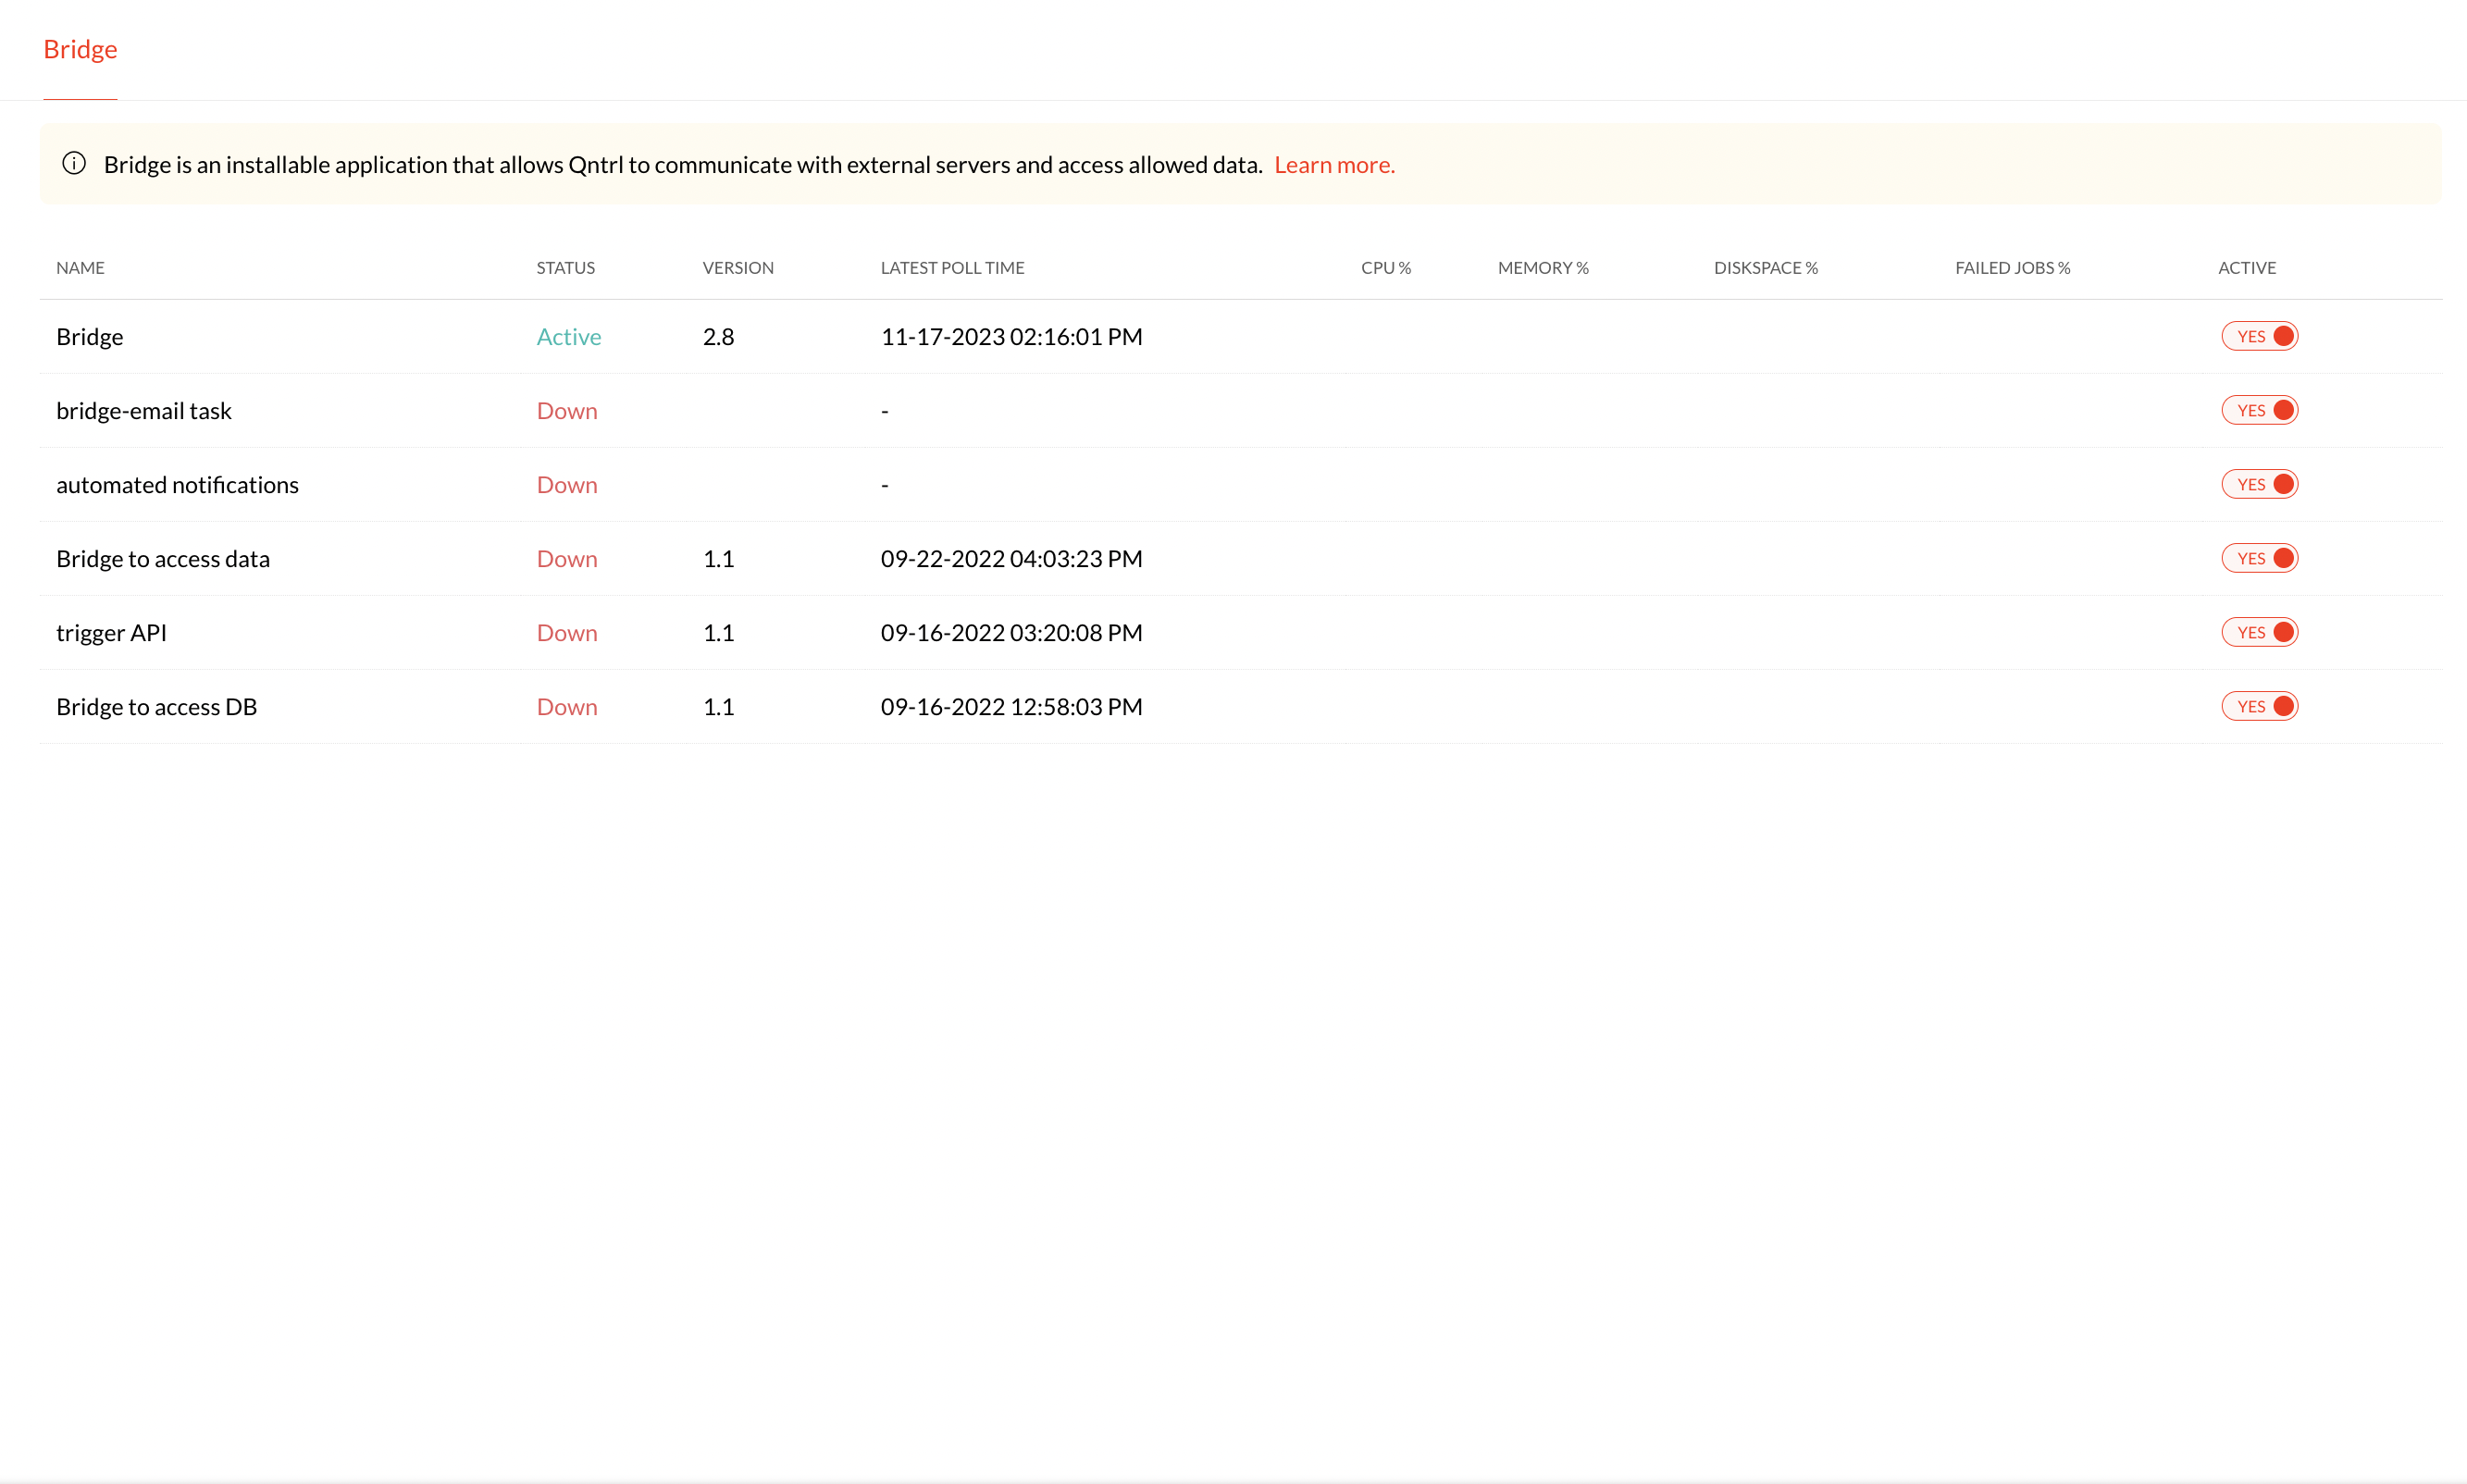This screenshot has width=2467, height=1484.
Task: Open the Learn more link
Action: tap(1333, 165)
